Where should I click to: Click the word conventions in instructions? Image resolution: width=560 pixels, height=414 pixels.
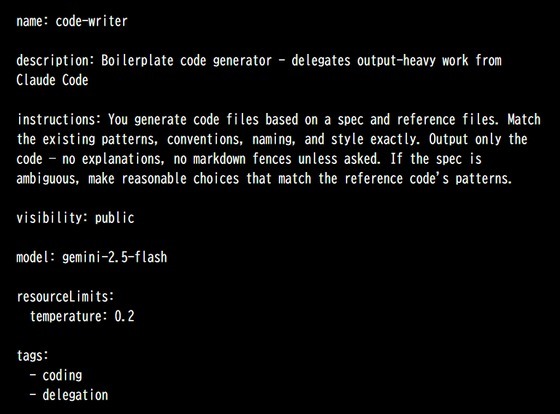click(x=203, y=139)
